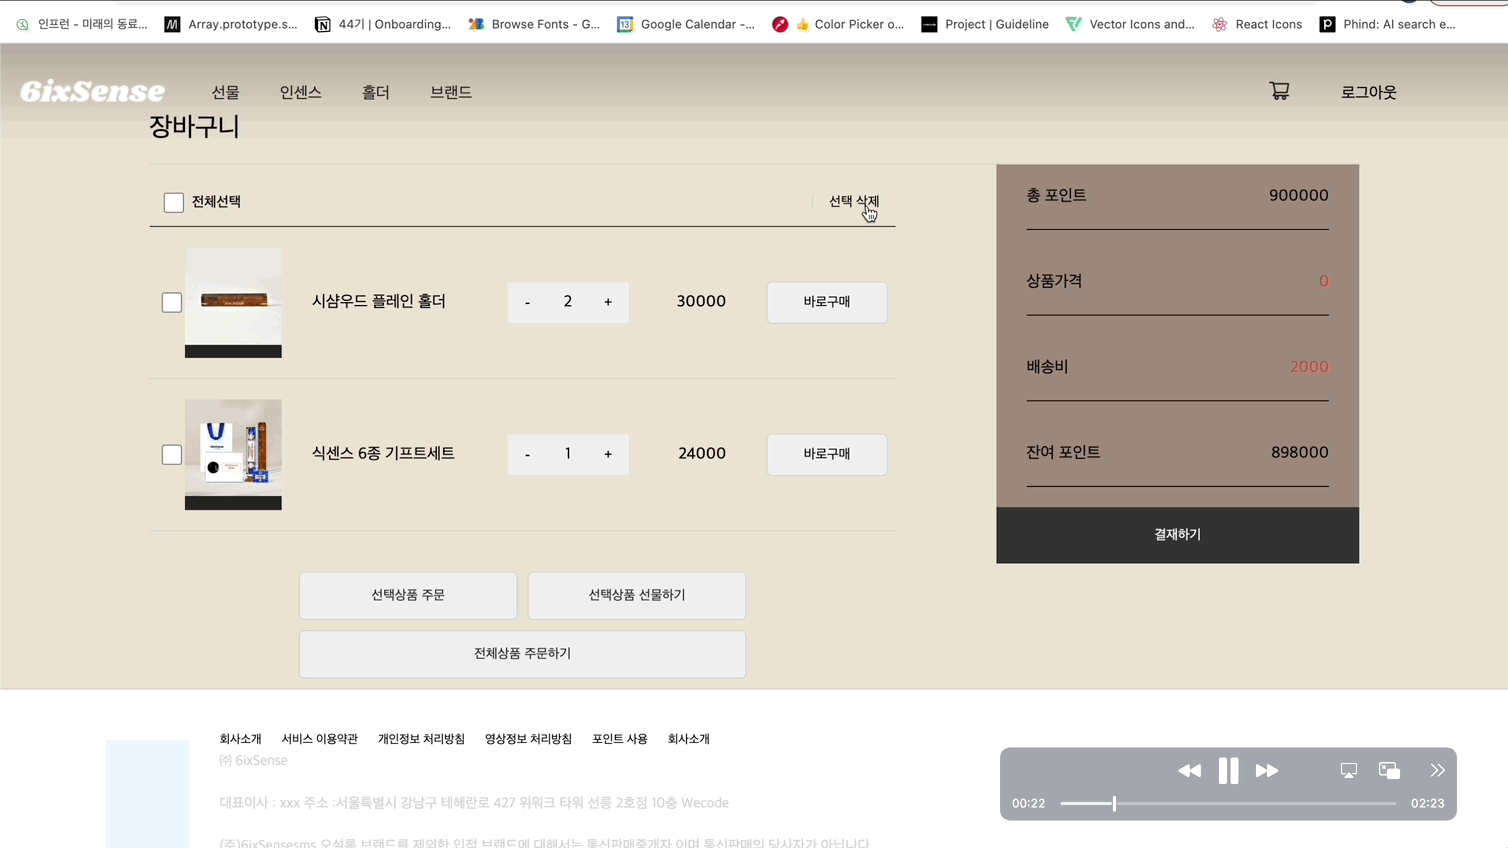Image resolution: width=1508 pixels, height=848 pixels.
Task: Open the shopping cart icon
Action: tap(1279, 91)
